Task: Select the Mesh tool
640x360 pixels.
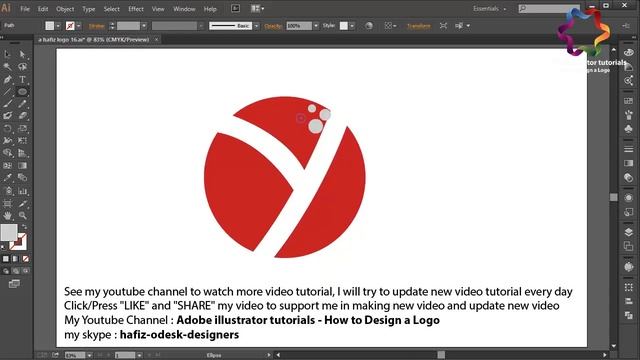Action: coord(7,166)
